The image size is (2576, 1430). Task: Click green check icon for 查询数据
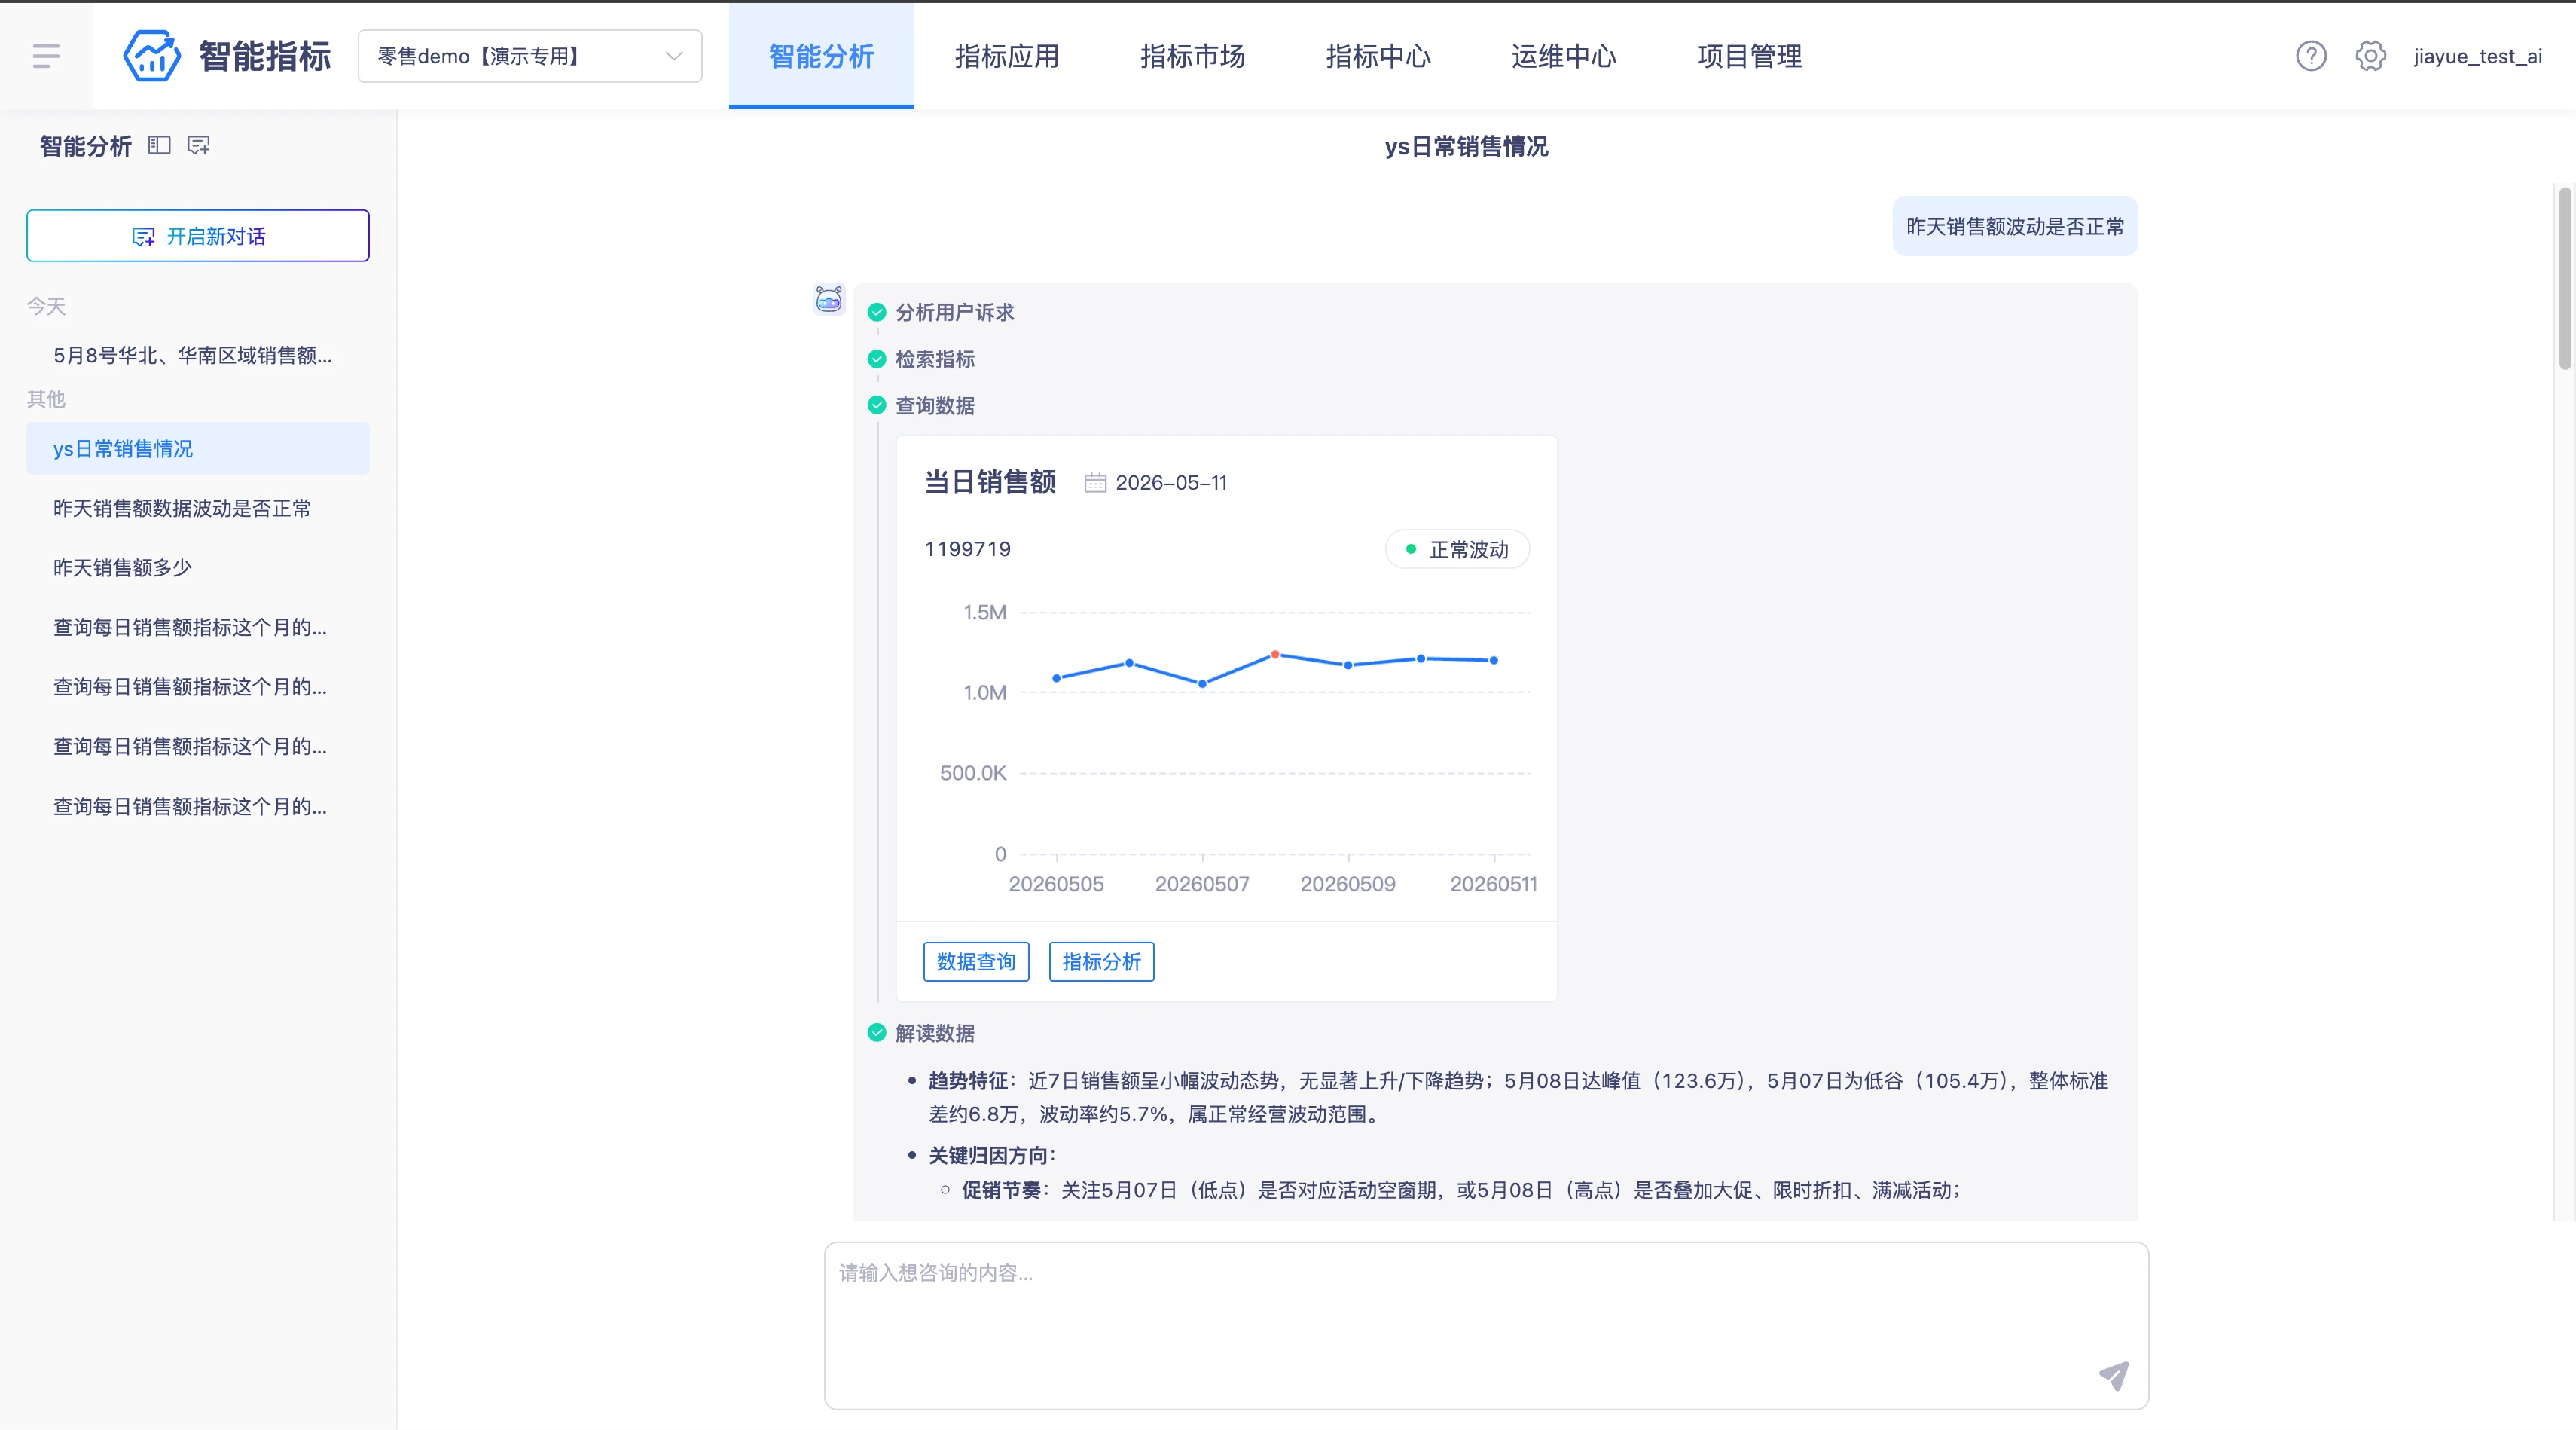click(x=877, y=405)
